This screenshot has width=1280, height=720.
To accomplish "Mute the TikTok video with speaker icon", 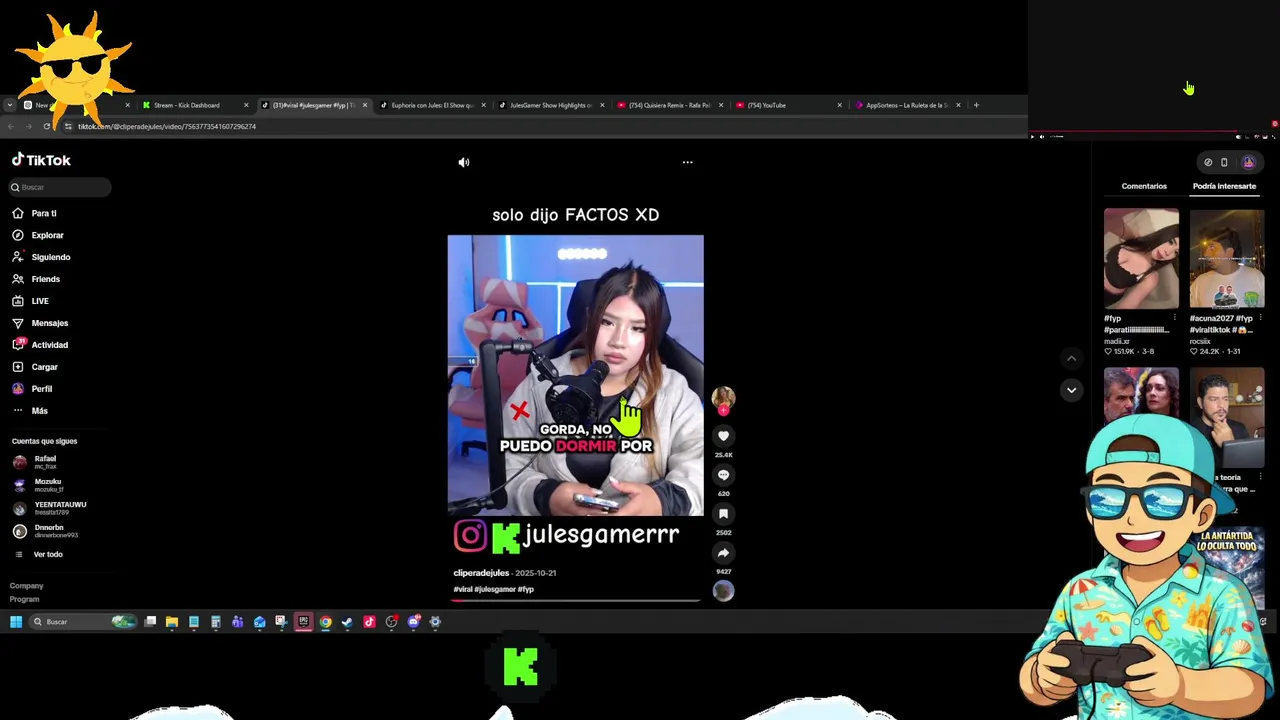I will (464, 162).
